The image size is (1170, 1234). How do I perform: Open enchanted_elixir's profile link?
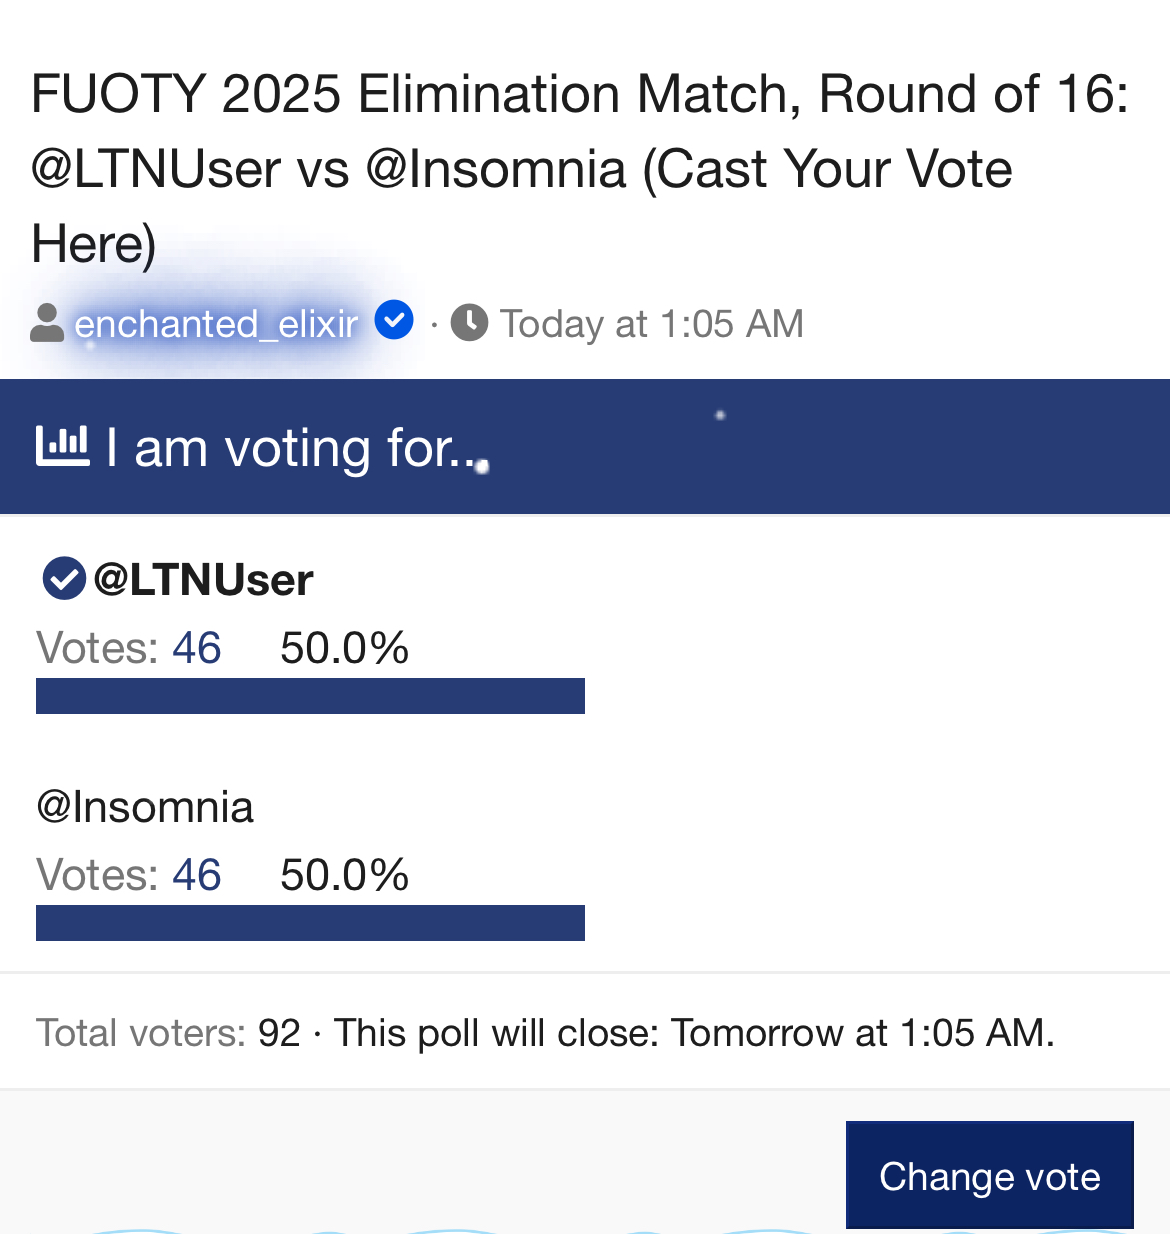[216, 324]
